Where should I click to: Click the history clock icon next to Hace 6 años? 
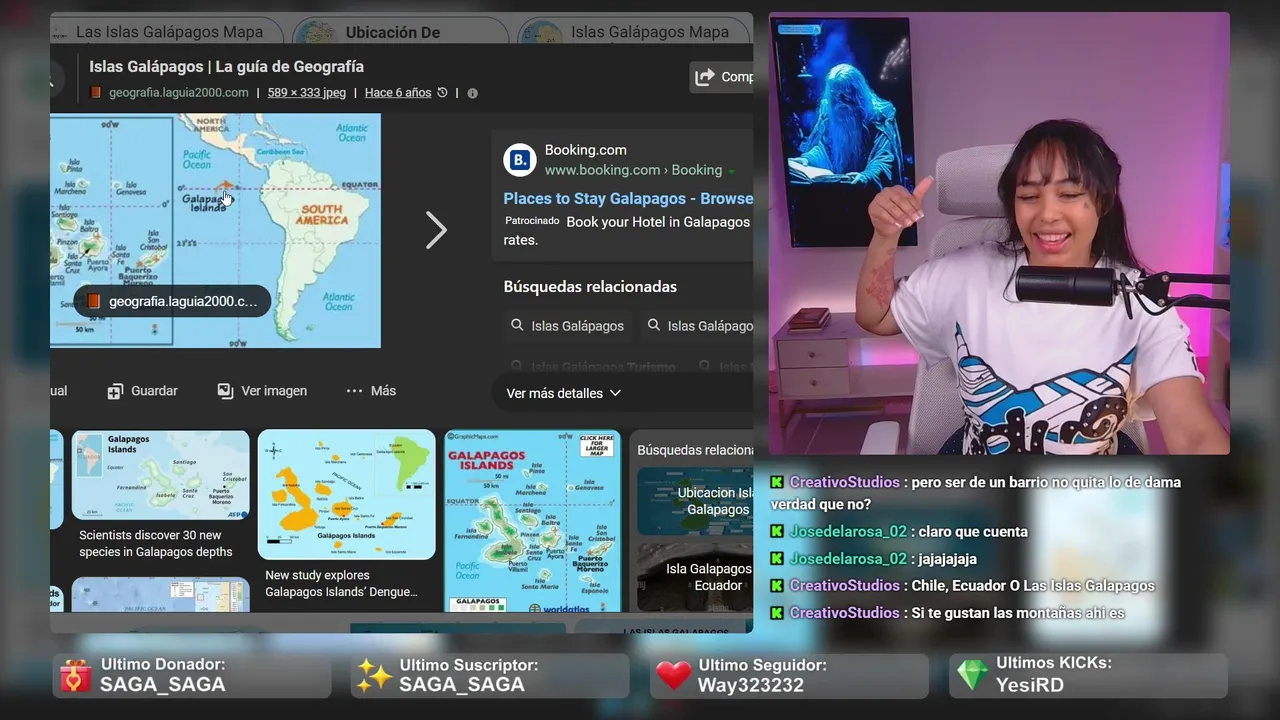coord(442,92)
